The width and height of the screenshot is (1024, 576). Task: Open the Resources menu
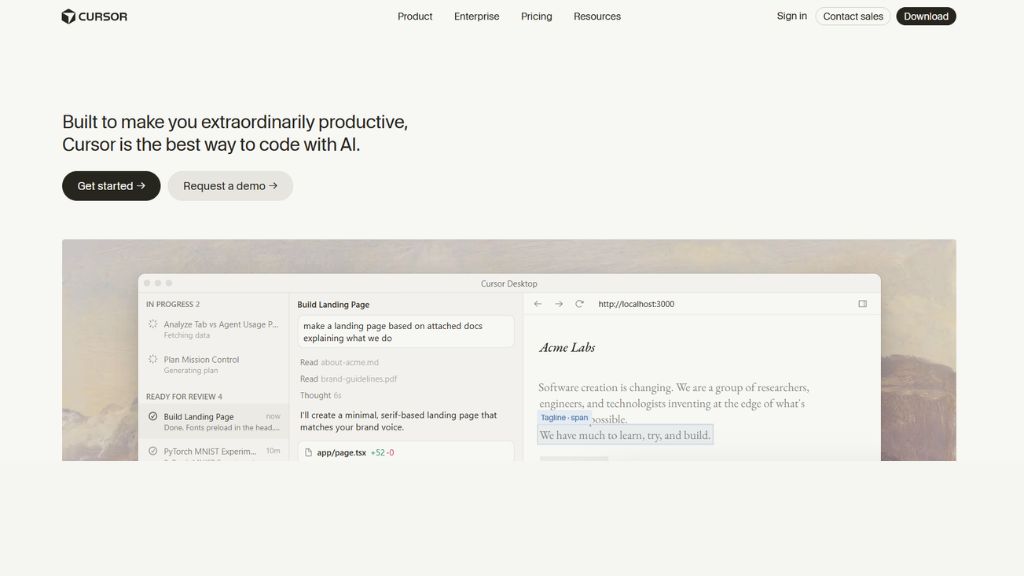(597, 16)
